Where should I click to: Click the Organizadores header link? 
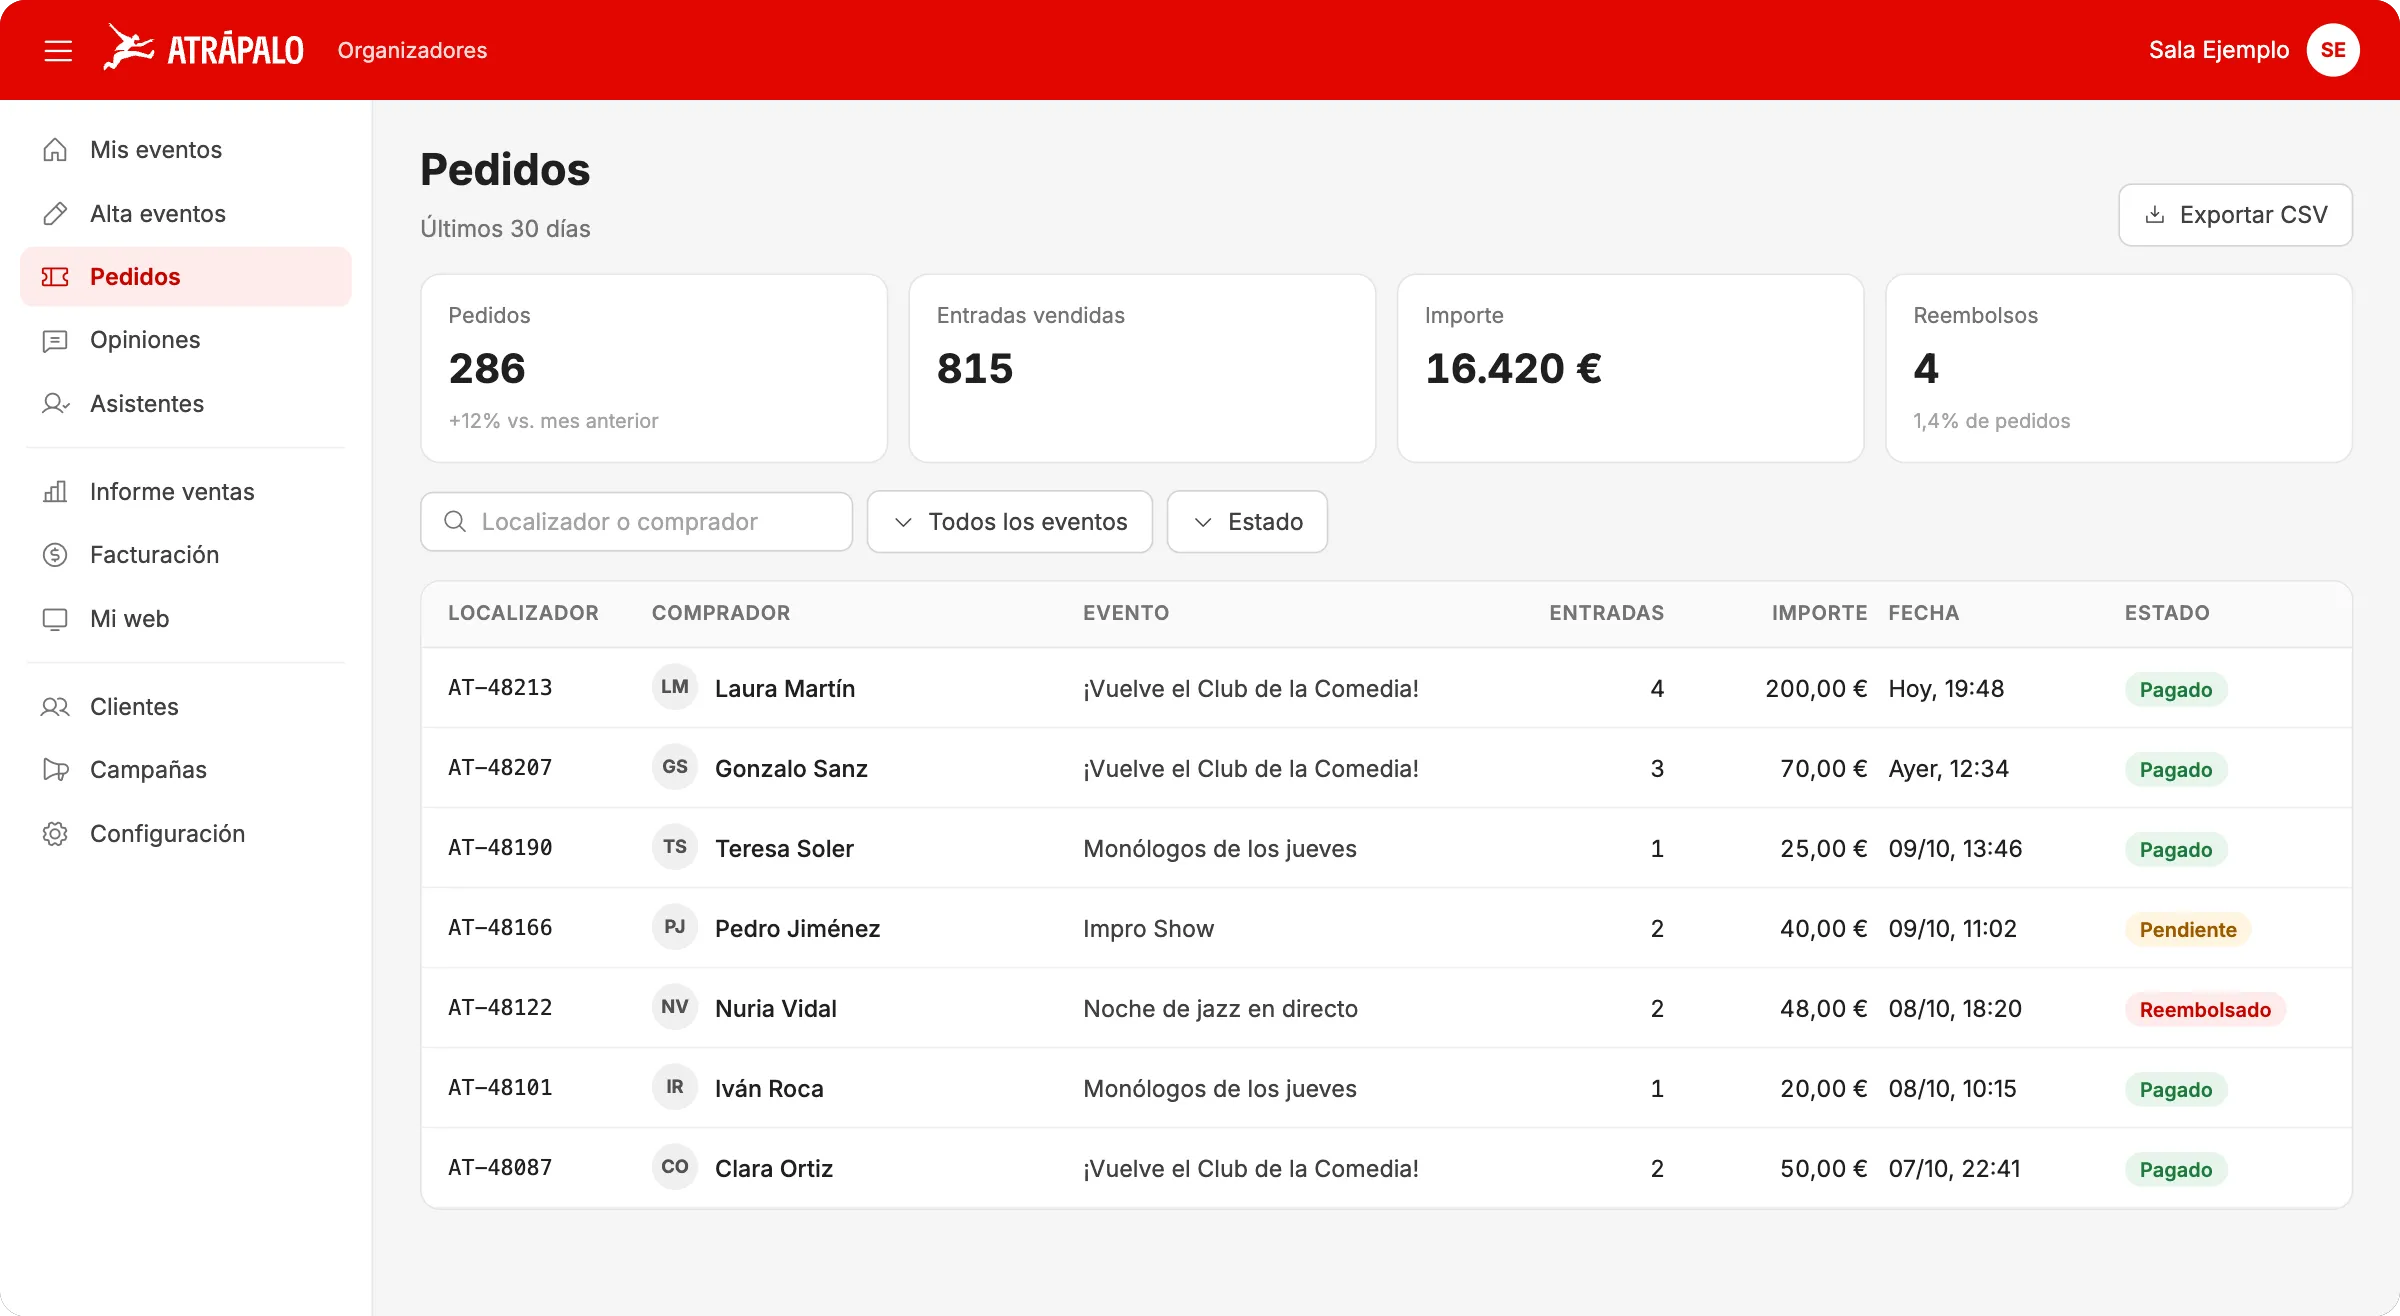[x=412, y=50]
